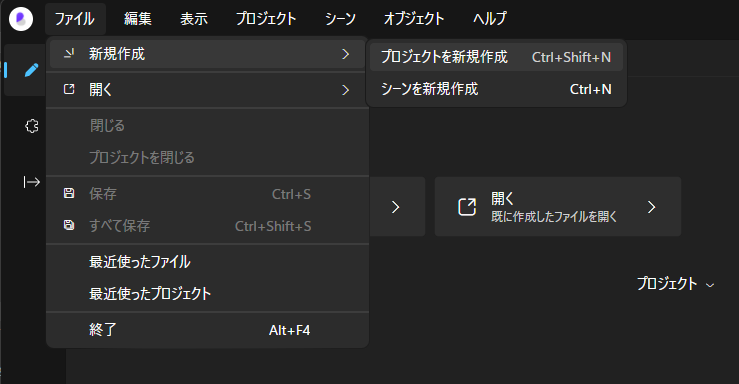Click the Ctrl+S shortcut text

coord(291,194)
